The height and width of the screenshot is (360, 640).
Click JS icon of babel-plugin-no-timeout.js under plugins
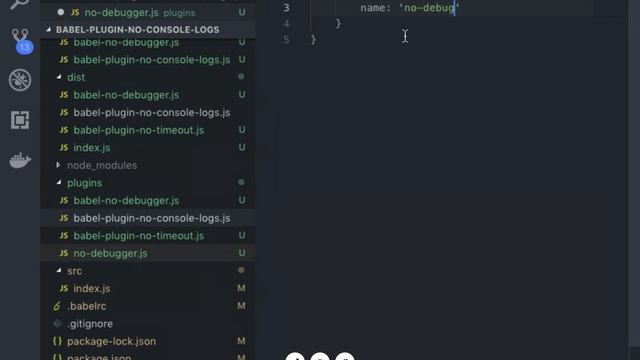(64, 236)
